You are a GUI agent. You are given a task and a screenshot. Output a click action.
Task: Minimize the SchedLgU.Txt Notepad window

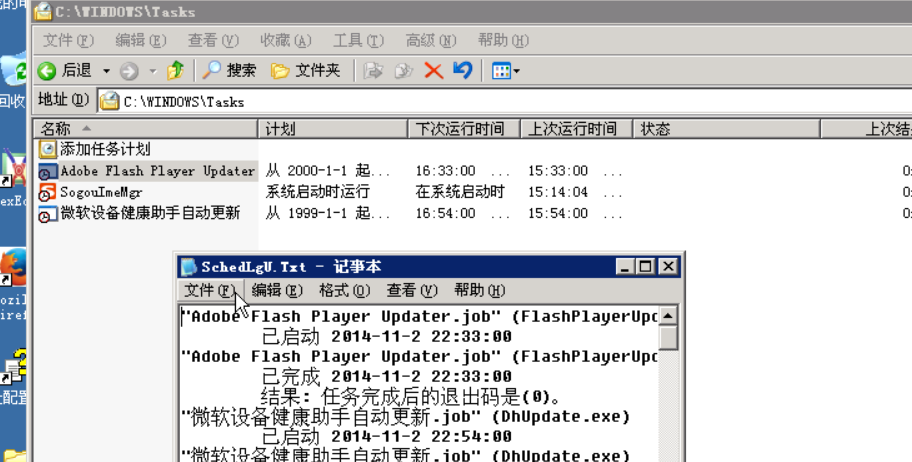click(x=625, y=266)
